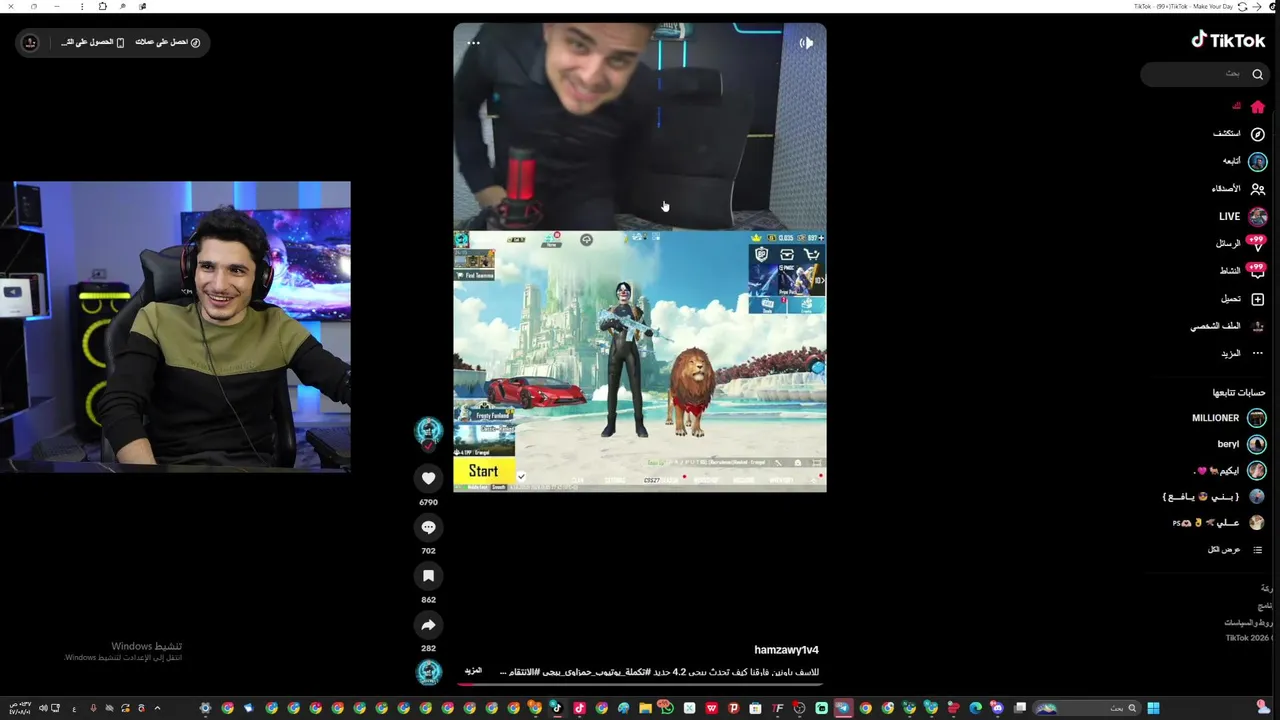Open the sound disc avatar below share
This screenshot has height=720, width=1280.
coord(429,672)
